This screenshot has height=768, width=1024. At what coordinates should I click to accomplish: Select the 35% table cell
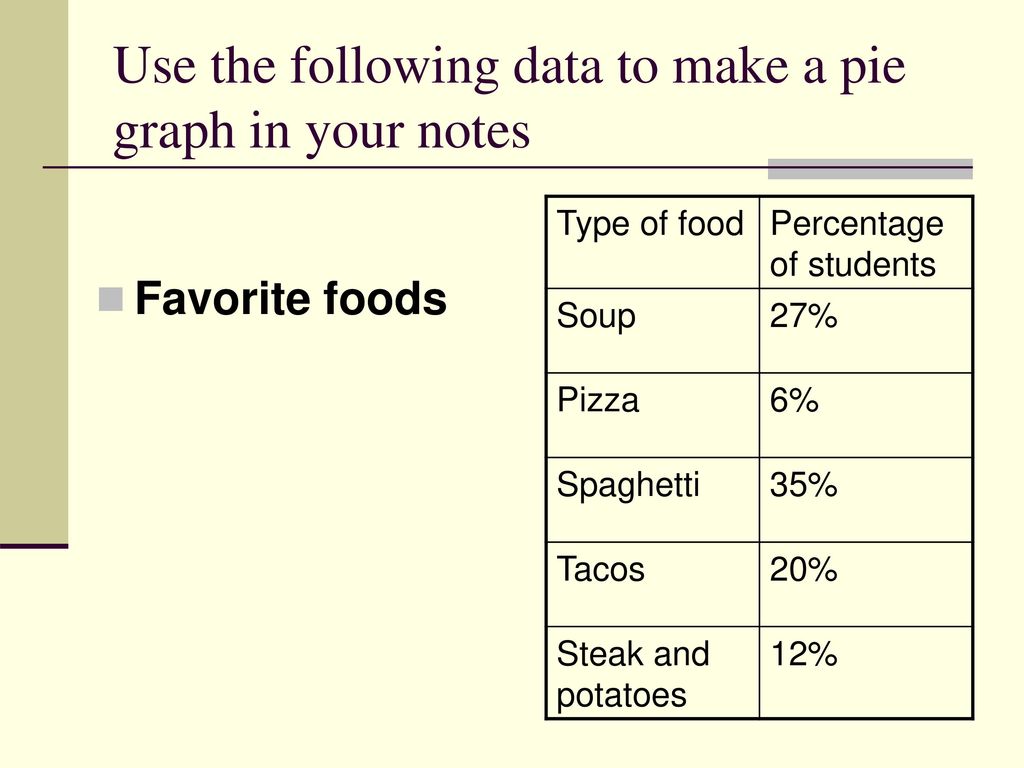click(x=866, y=500)
